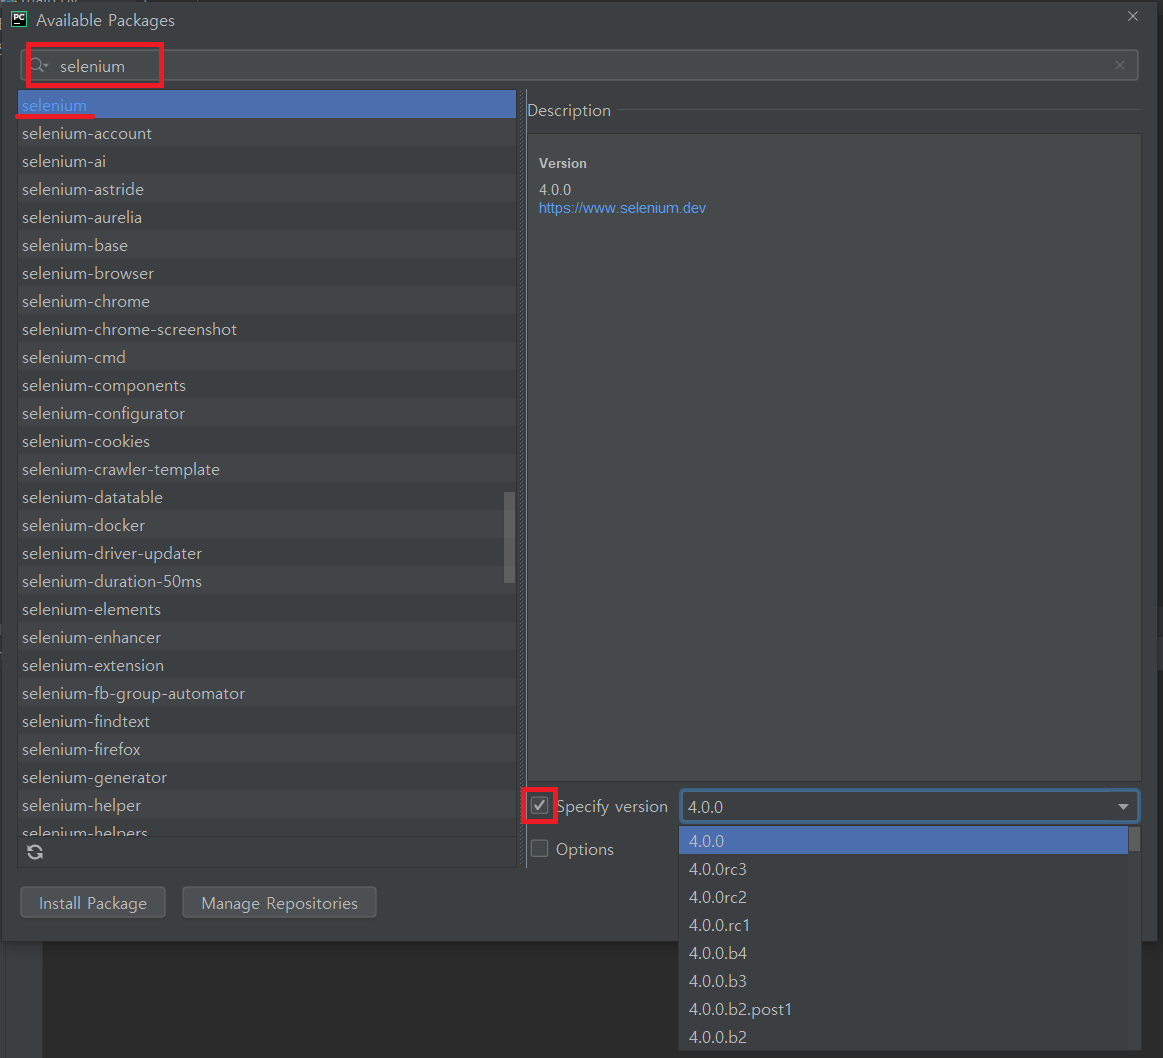Image resolution: width=1163 pixels, height=1058 pixels.
Task: Select selenium-chrome-screenshot package
Action: coord(266,329)
